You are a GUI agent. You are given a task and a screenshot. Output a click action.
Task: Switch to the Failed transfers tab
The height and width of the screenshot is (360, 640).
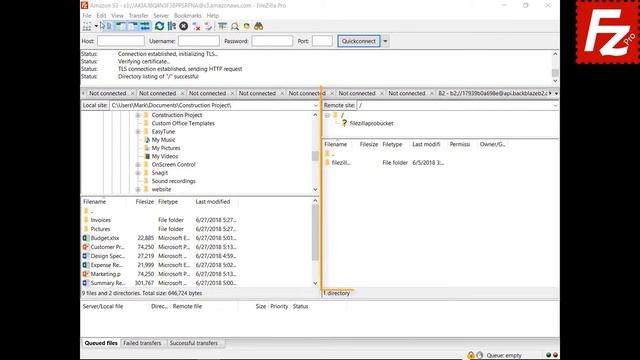pos(142,343)
